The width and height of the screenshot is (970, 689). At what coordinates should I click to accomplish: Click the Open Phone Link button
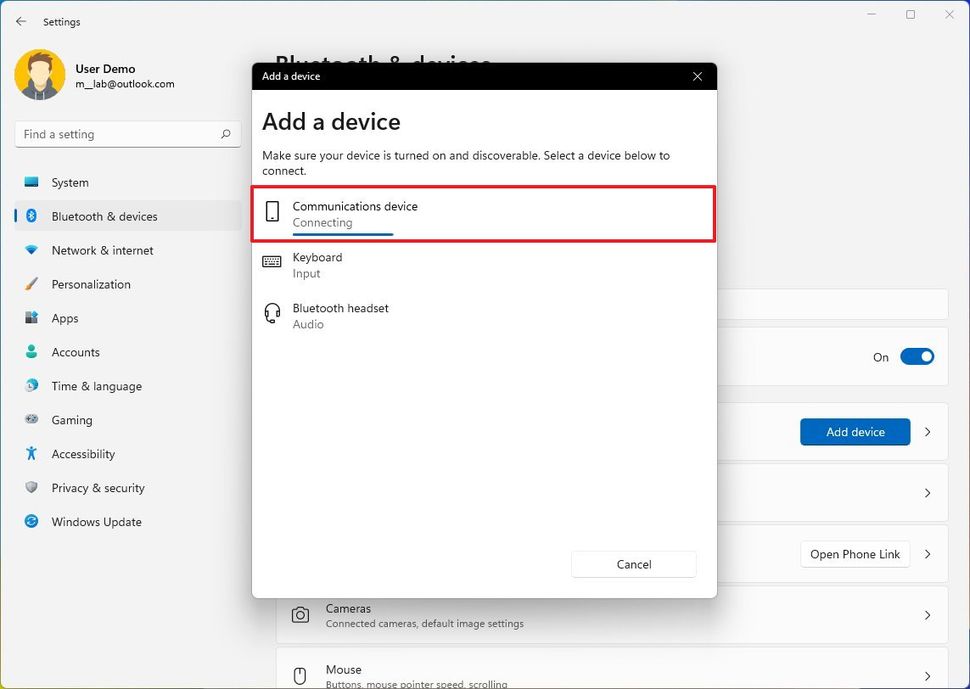coord(855,554)
